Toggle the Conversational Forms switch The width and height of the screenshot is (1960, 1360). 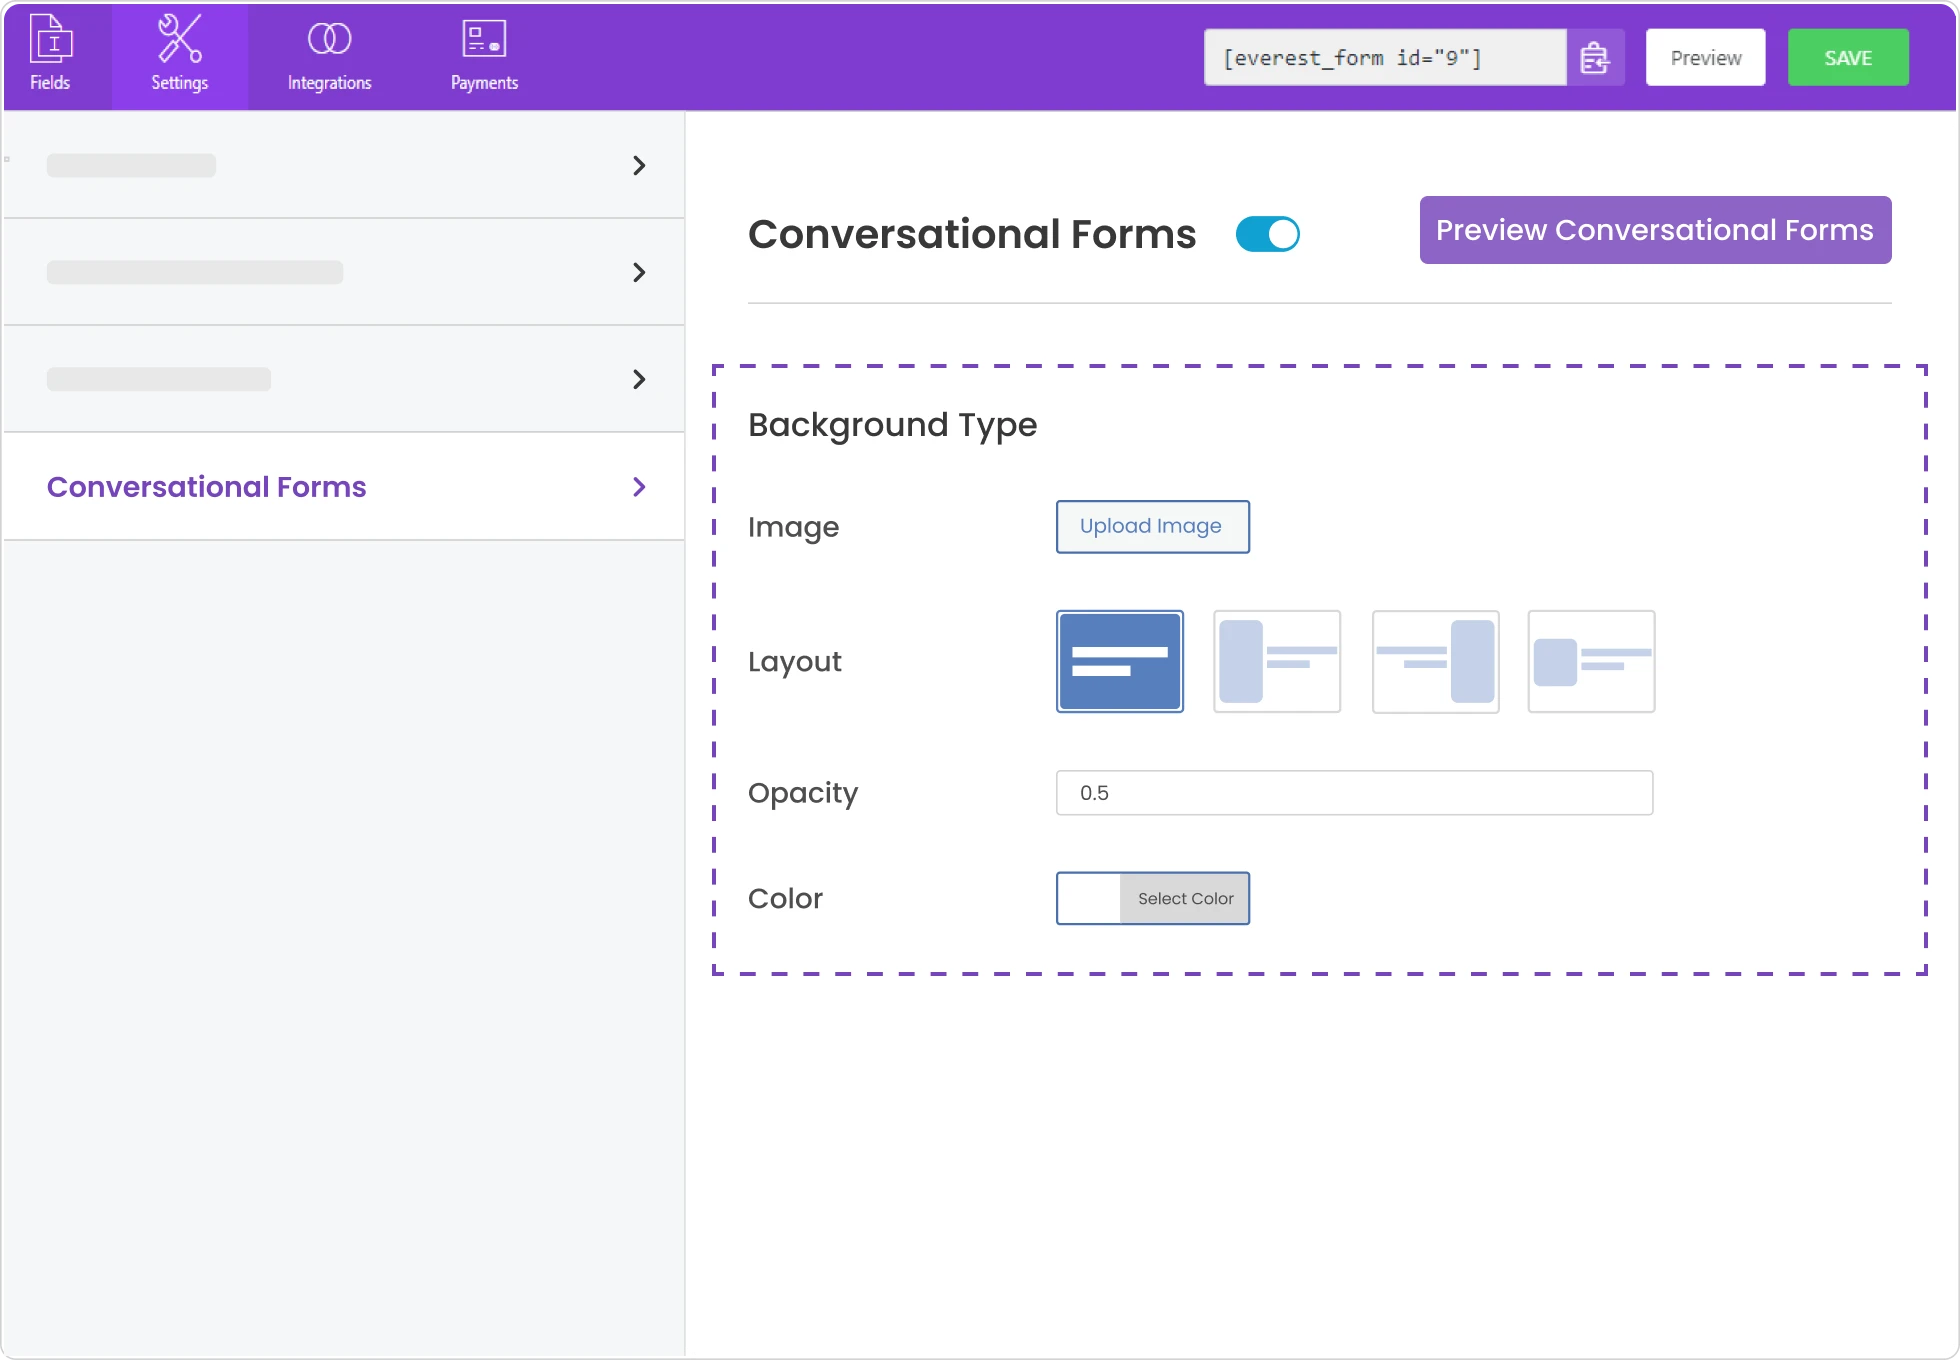[x=1267, y=234]
